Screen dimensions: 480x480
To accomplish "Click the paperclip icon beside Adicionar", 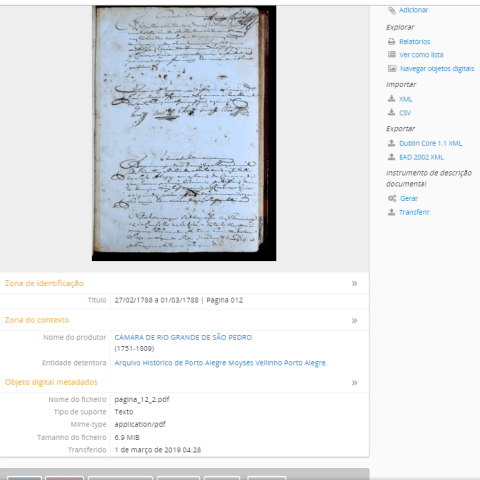I will coord(392,10).
